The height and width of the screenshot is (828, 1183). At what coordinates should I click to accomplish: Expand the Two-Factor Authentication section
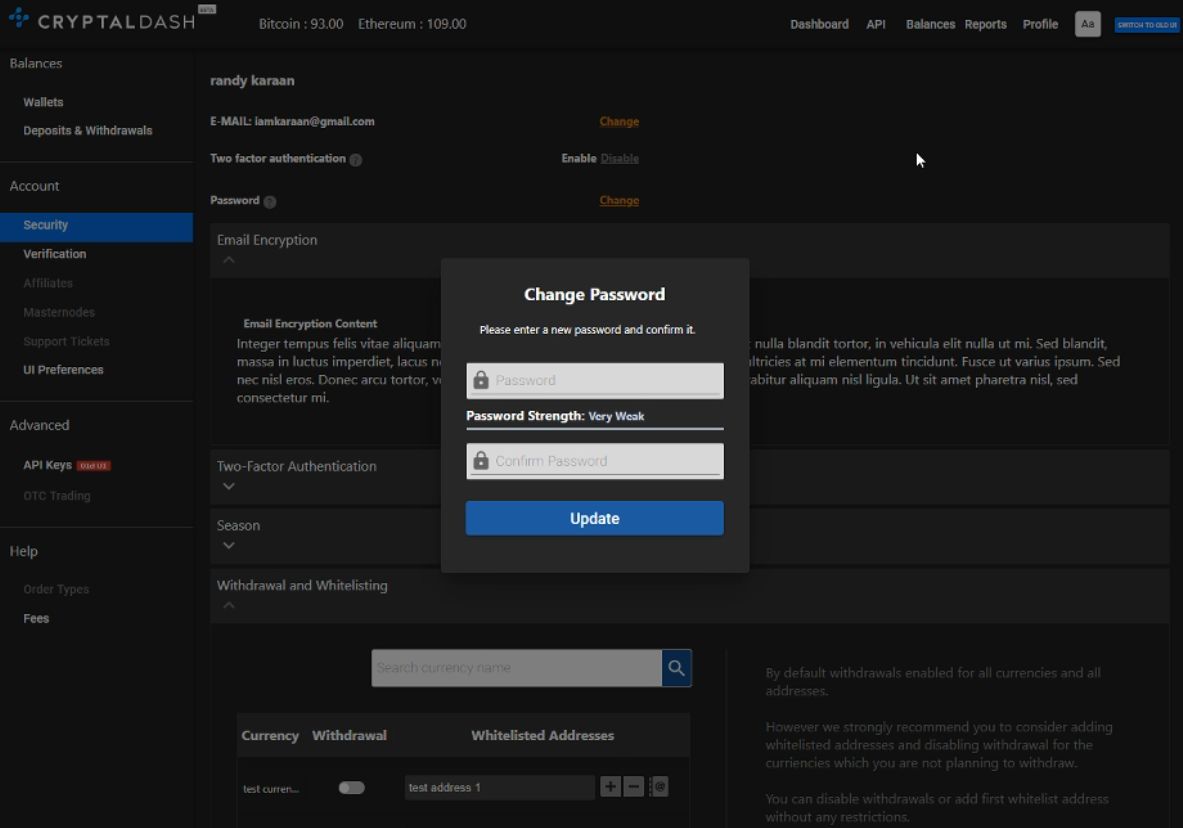tap(229, 486)
